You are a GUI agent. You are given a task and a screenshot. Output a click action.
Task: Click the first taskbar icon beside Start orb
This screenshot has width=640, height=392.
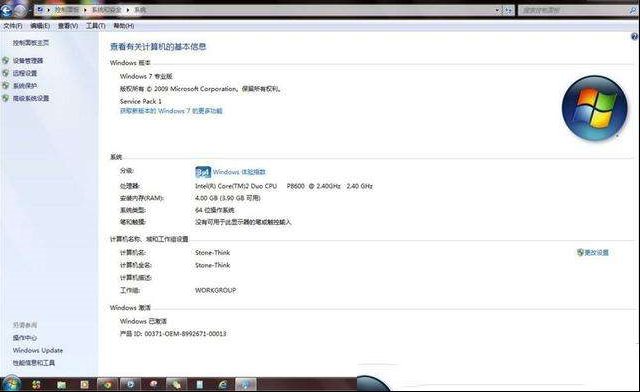pyautogui.click(x=36, y=384)
